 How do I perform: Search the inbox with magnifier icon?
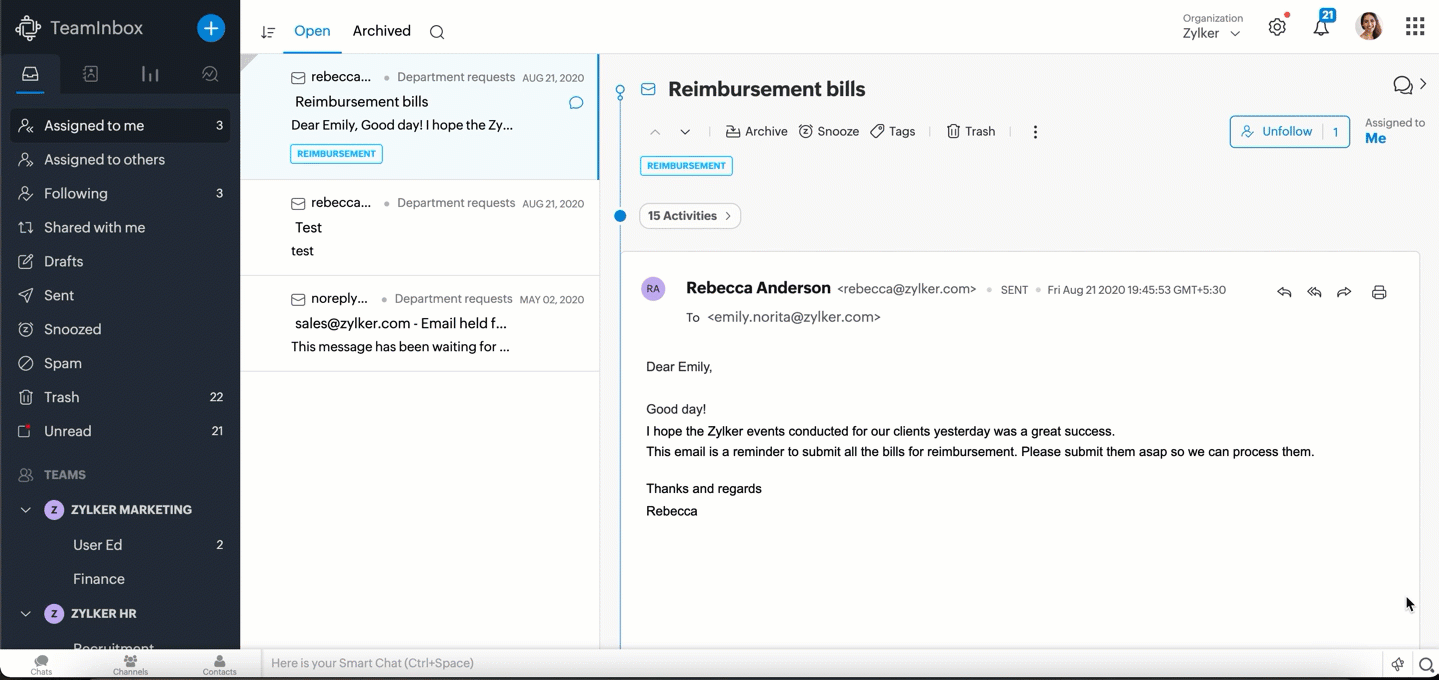pos(437,32)
